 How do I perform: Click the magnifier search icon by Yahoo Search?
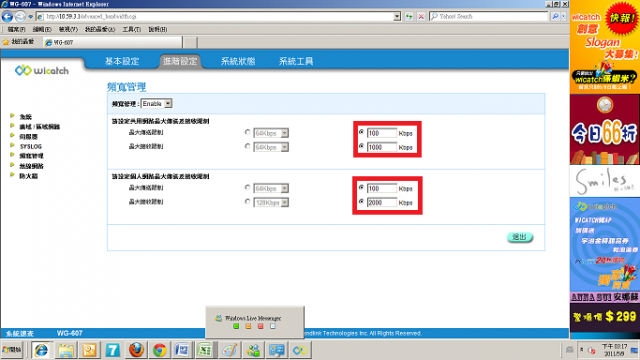[555, 16]
